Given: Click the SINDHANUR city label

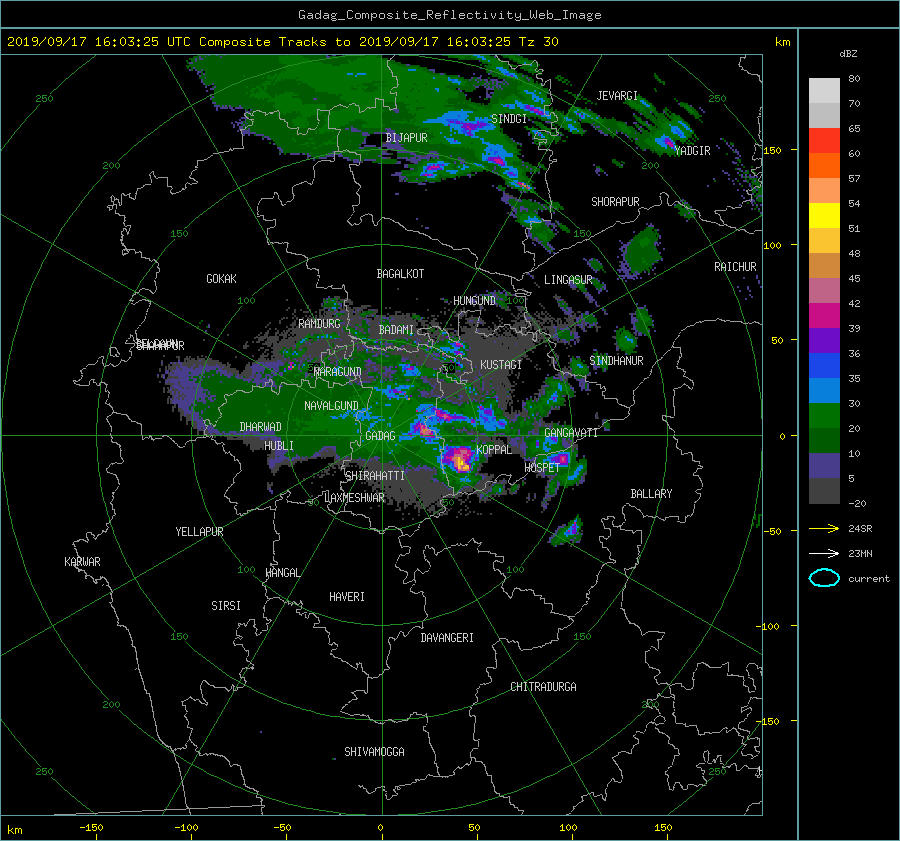Looking at the screenshot, I should (x=616, y=361).
